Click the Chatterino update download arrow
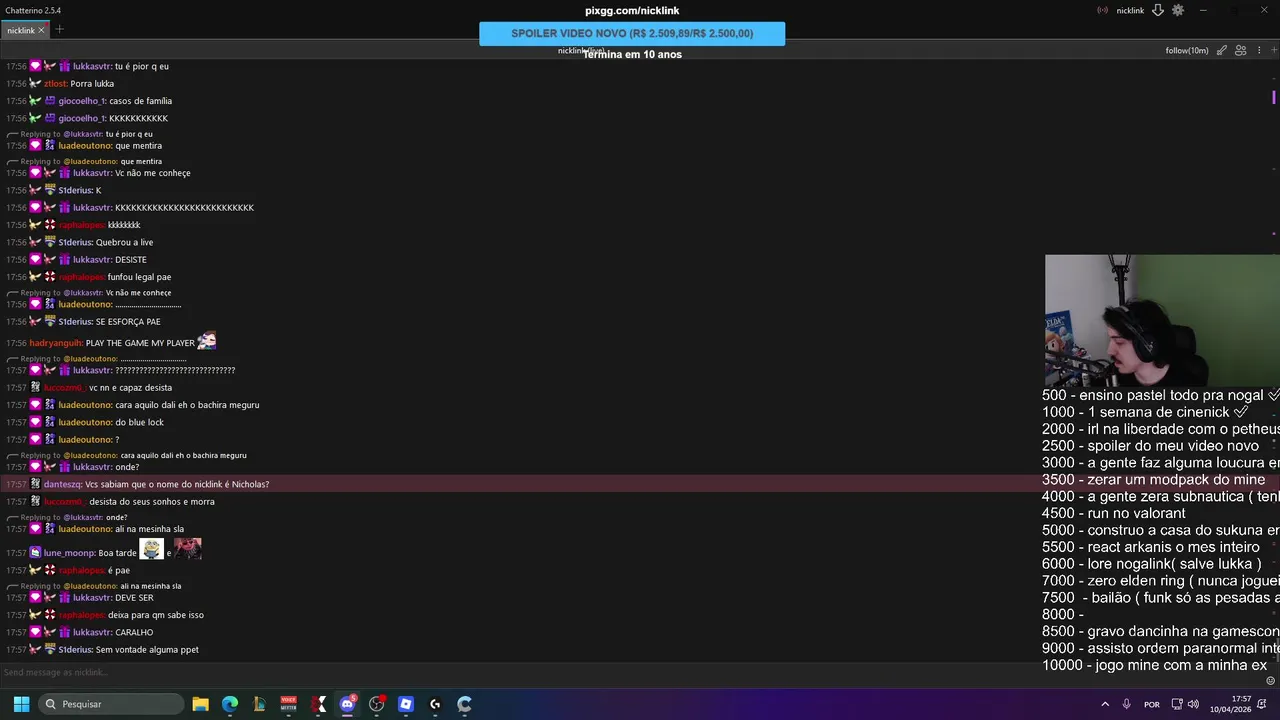 1158,10
